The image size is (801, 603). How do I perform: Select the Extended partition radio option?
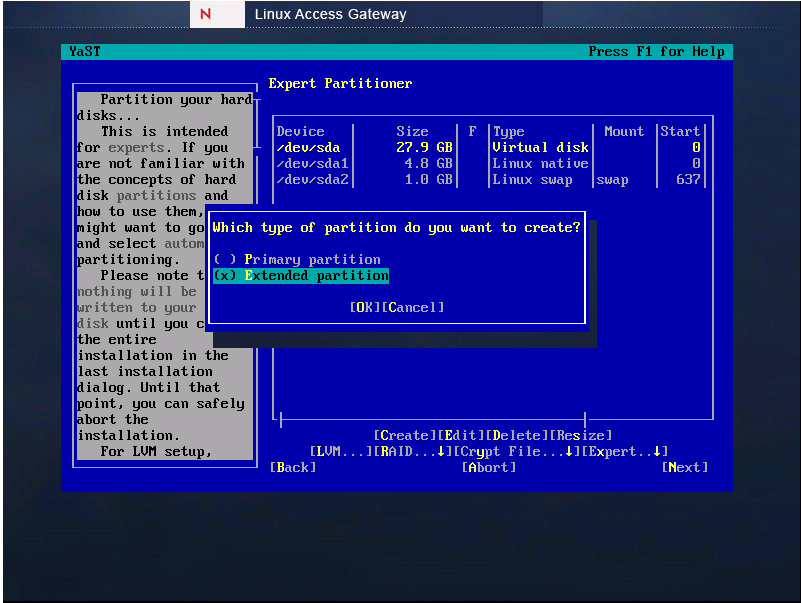[x=301, y=275]
